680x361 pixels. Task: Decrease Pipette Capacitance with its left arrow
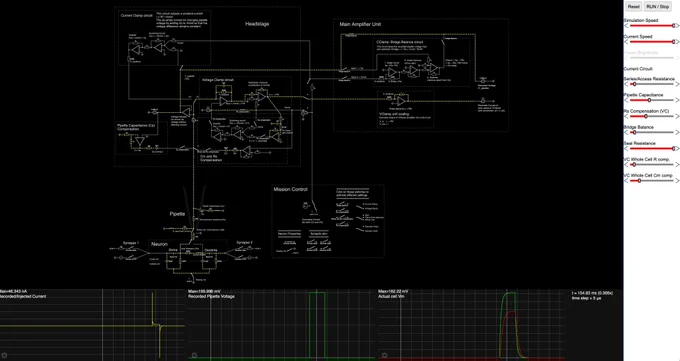tap(626, 100)
